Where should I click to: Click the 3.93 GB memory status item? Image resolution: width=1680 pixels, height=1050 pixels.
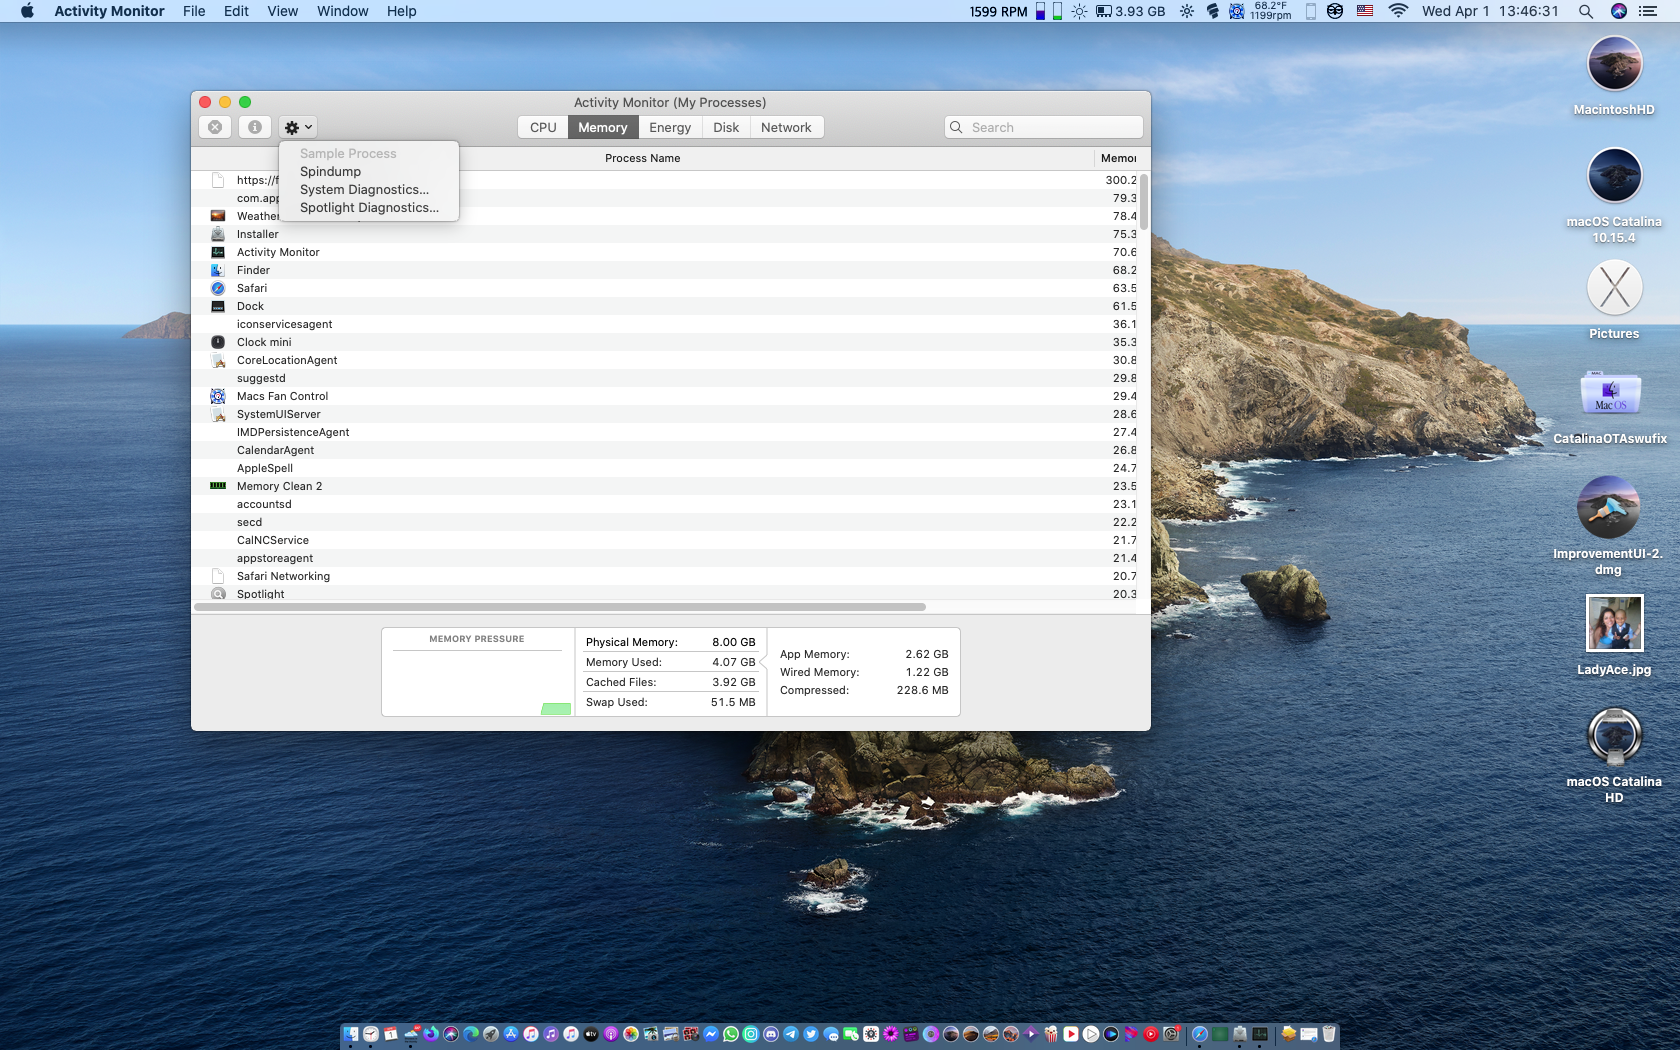pyautogui.click(x=1130, y=11)
